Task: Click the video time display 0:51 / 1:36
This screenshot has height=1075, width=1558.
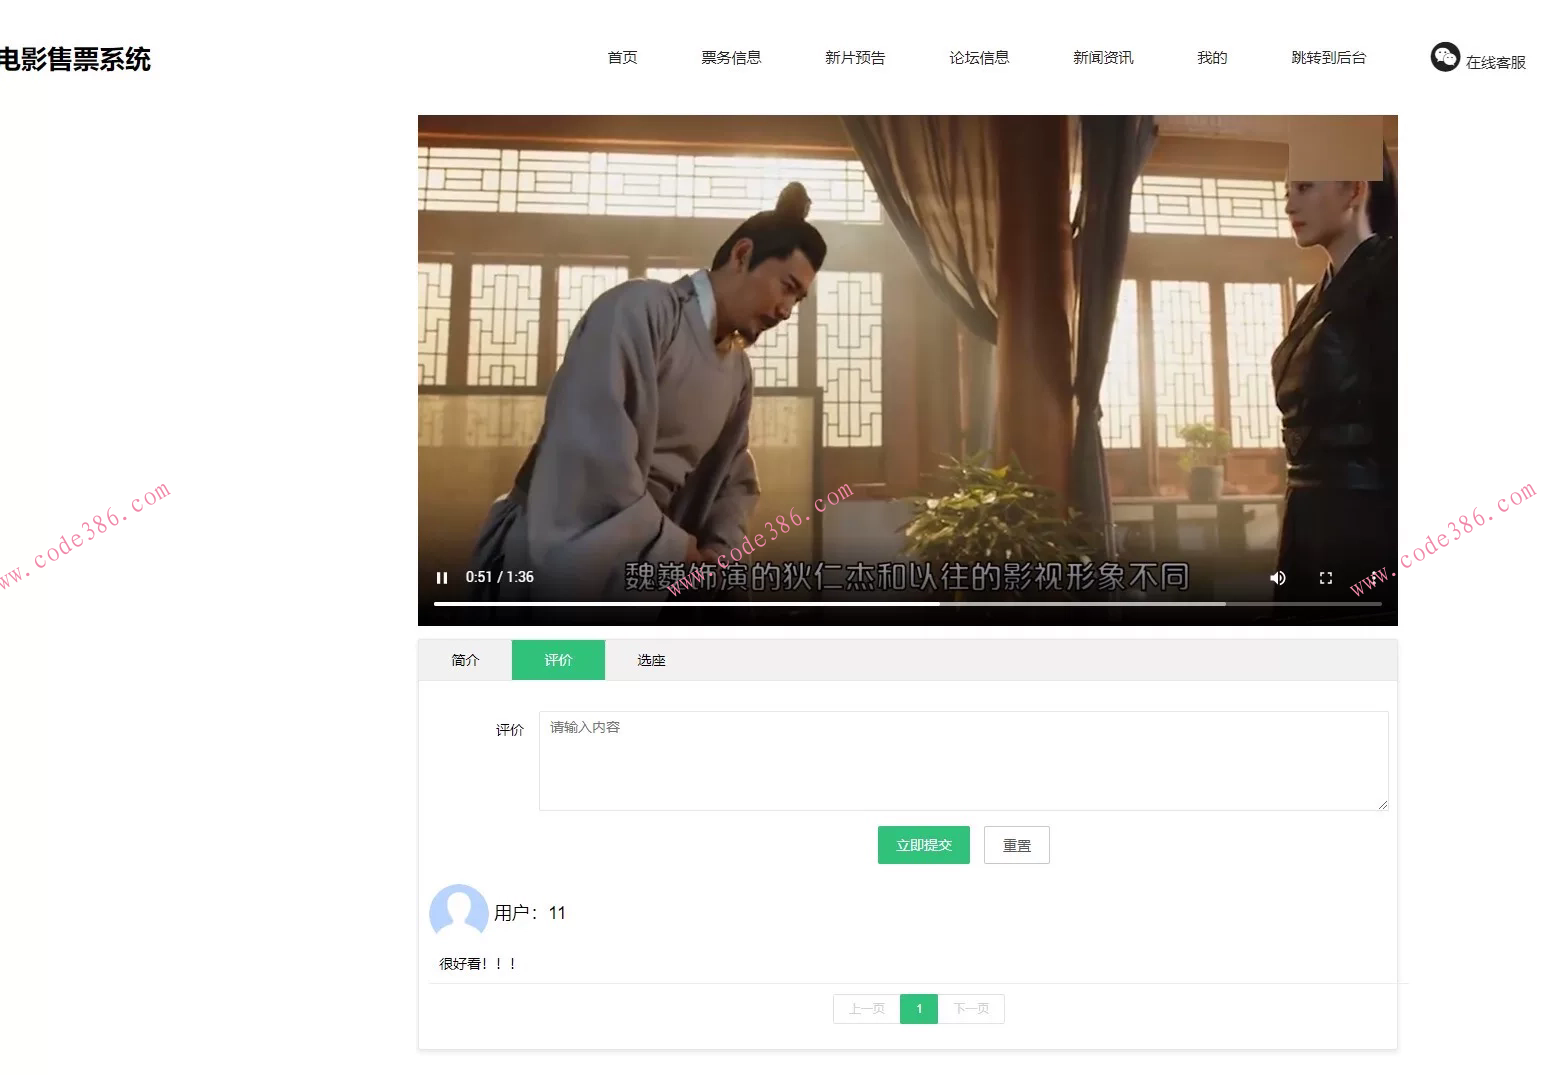Action: (500, 577)
